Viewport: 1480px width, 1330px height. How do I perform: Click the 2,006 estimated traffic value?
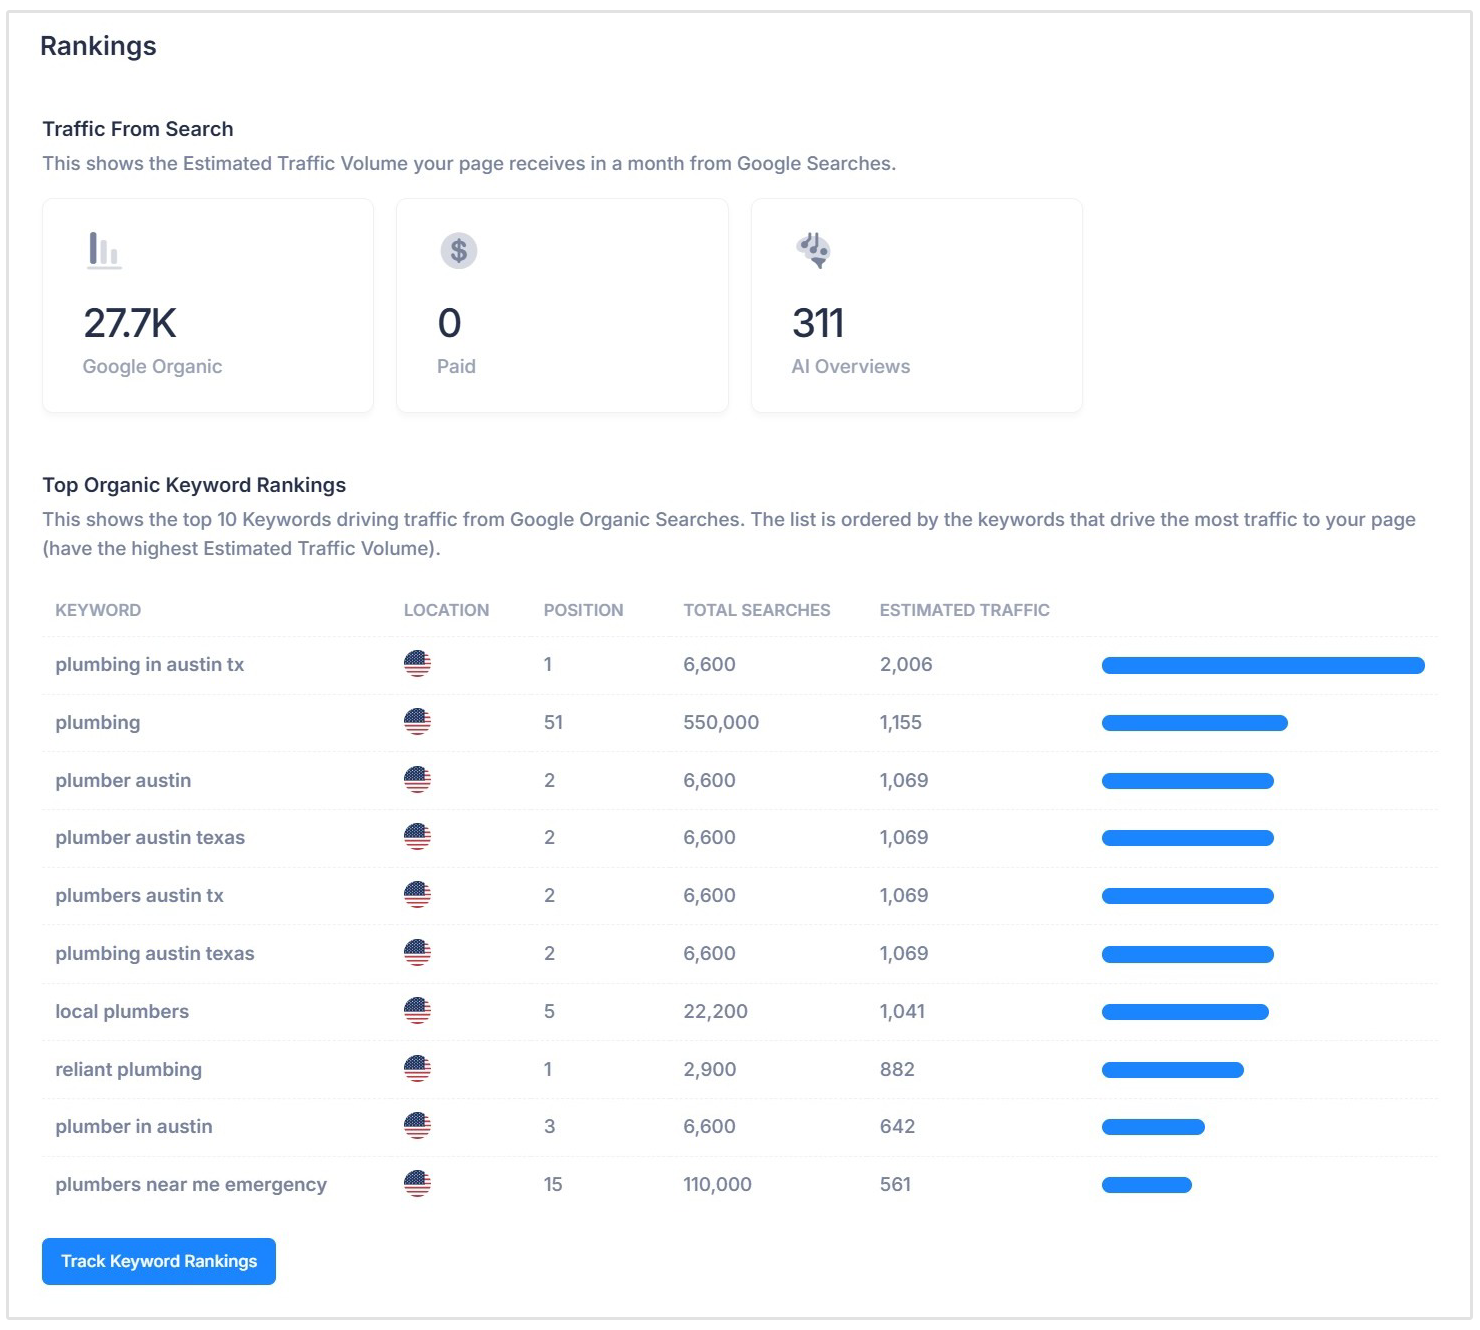coord(906,664)
